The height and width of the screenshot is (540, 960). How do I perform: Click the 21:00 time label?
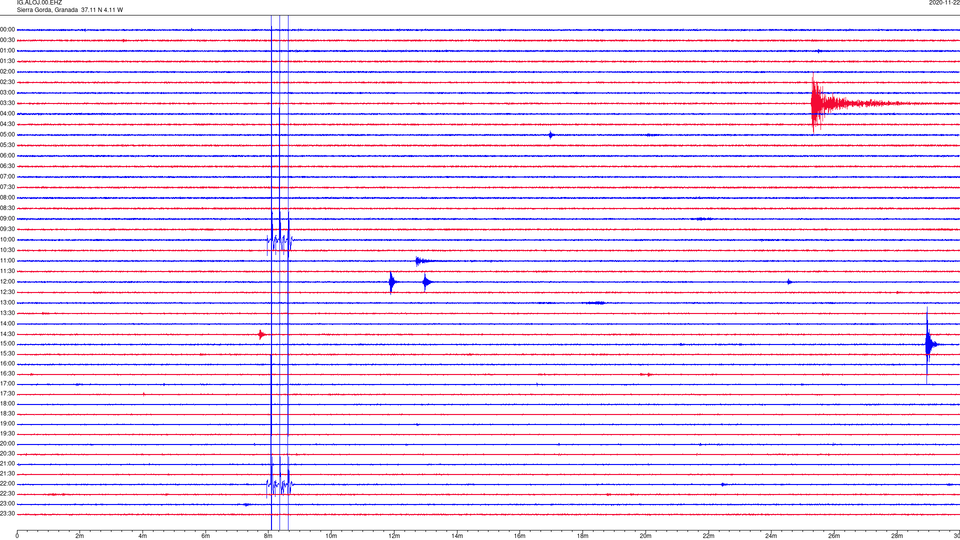click(7, 463)
